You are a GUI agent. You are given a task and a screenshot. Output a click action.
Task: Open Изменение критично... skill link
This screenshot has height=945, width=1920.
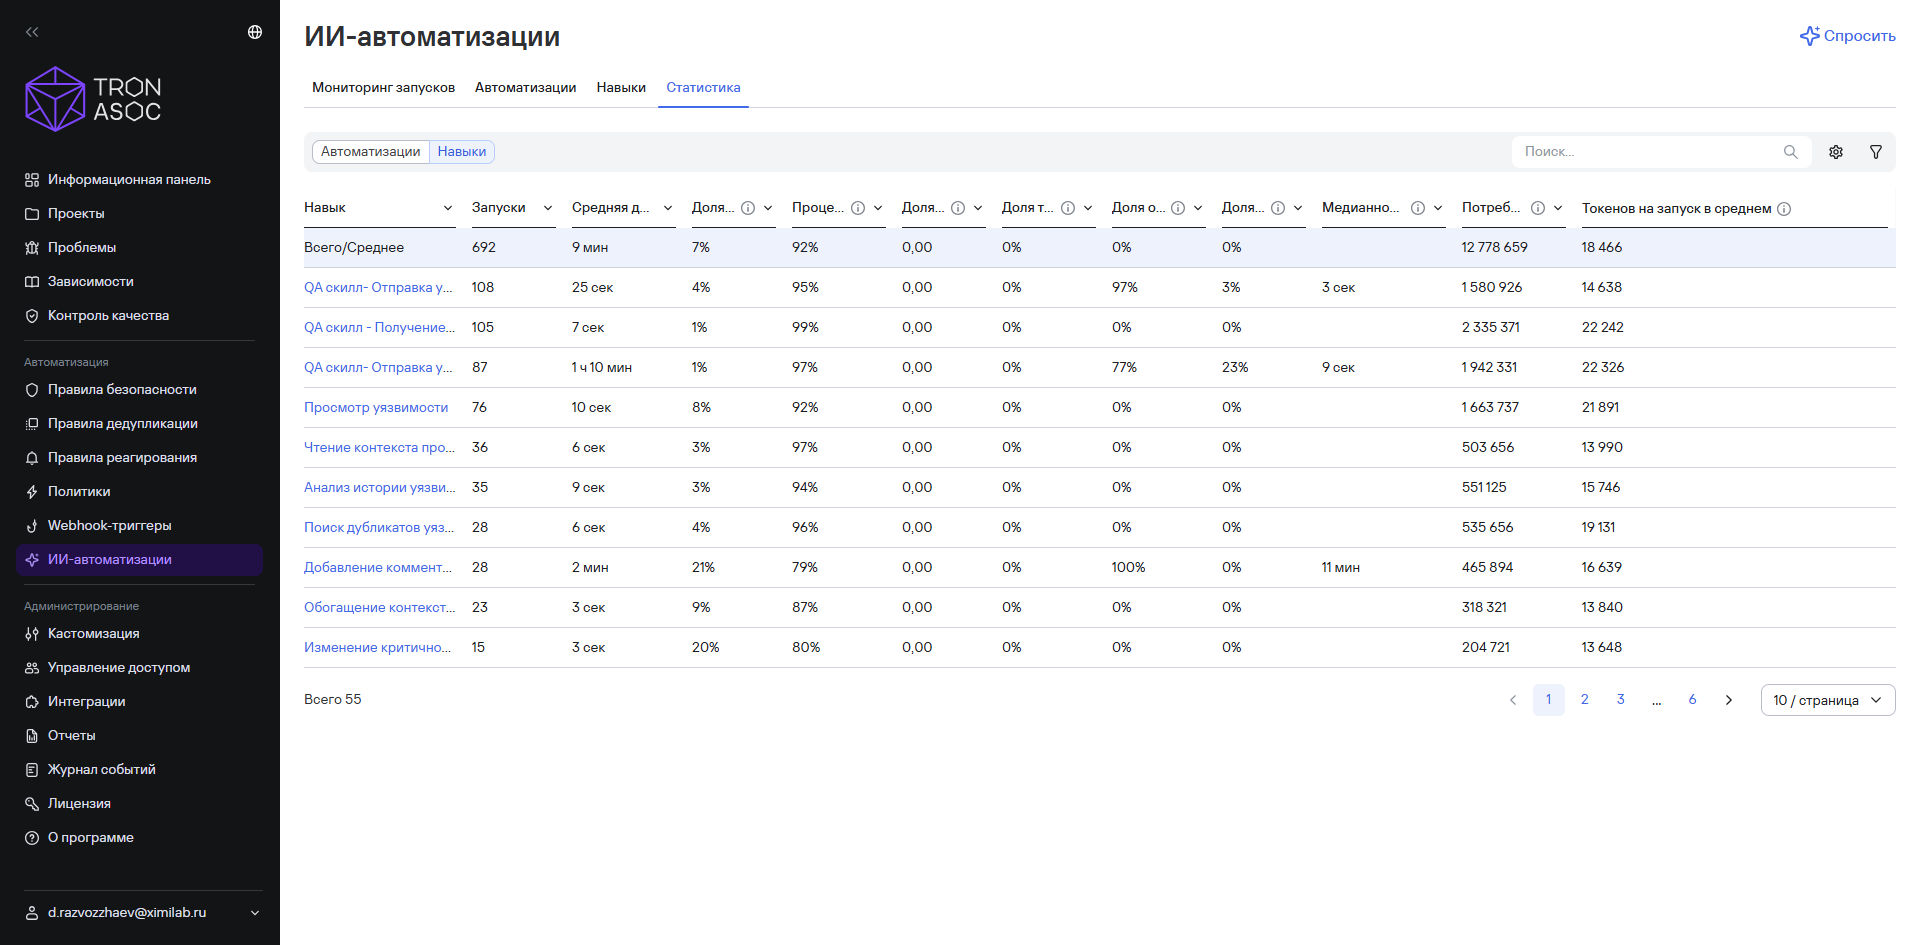(378, 648)
